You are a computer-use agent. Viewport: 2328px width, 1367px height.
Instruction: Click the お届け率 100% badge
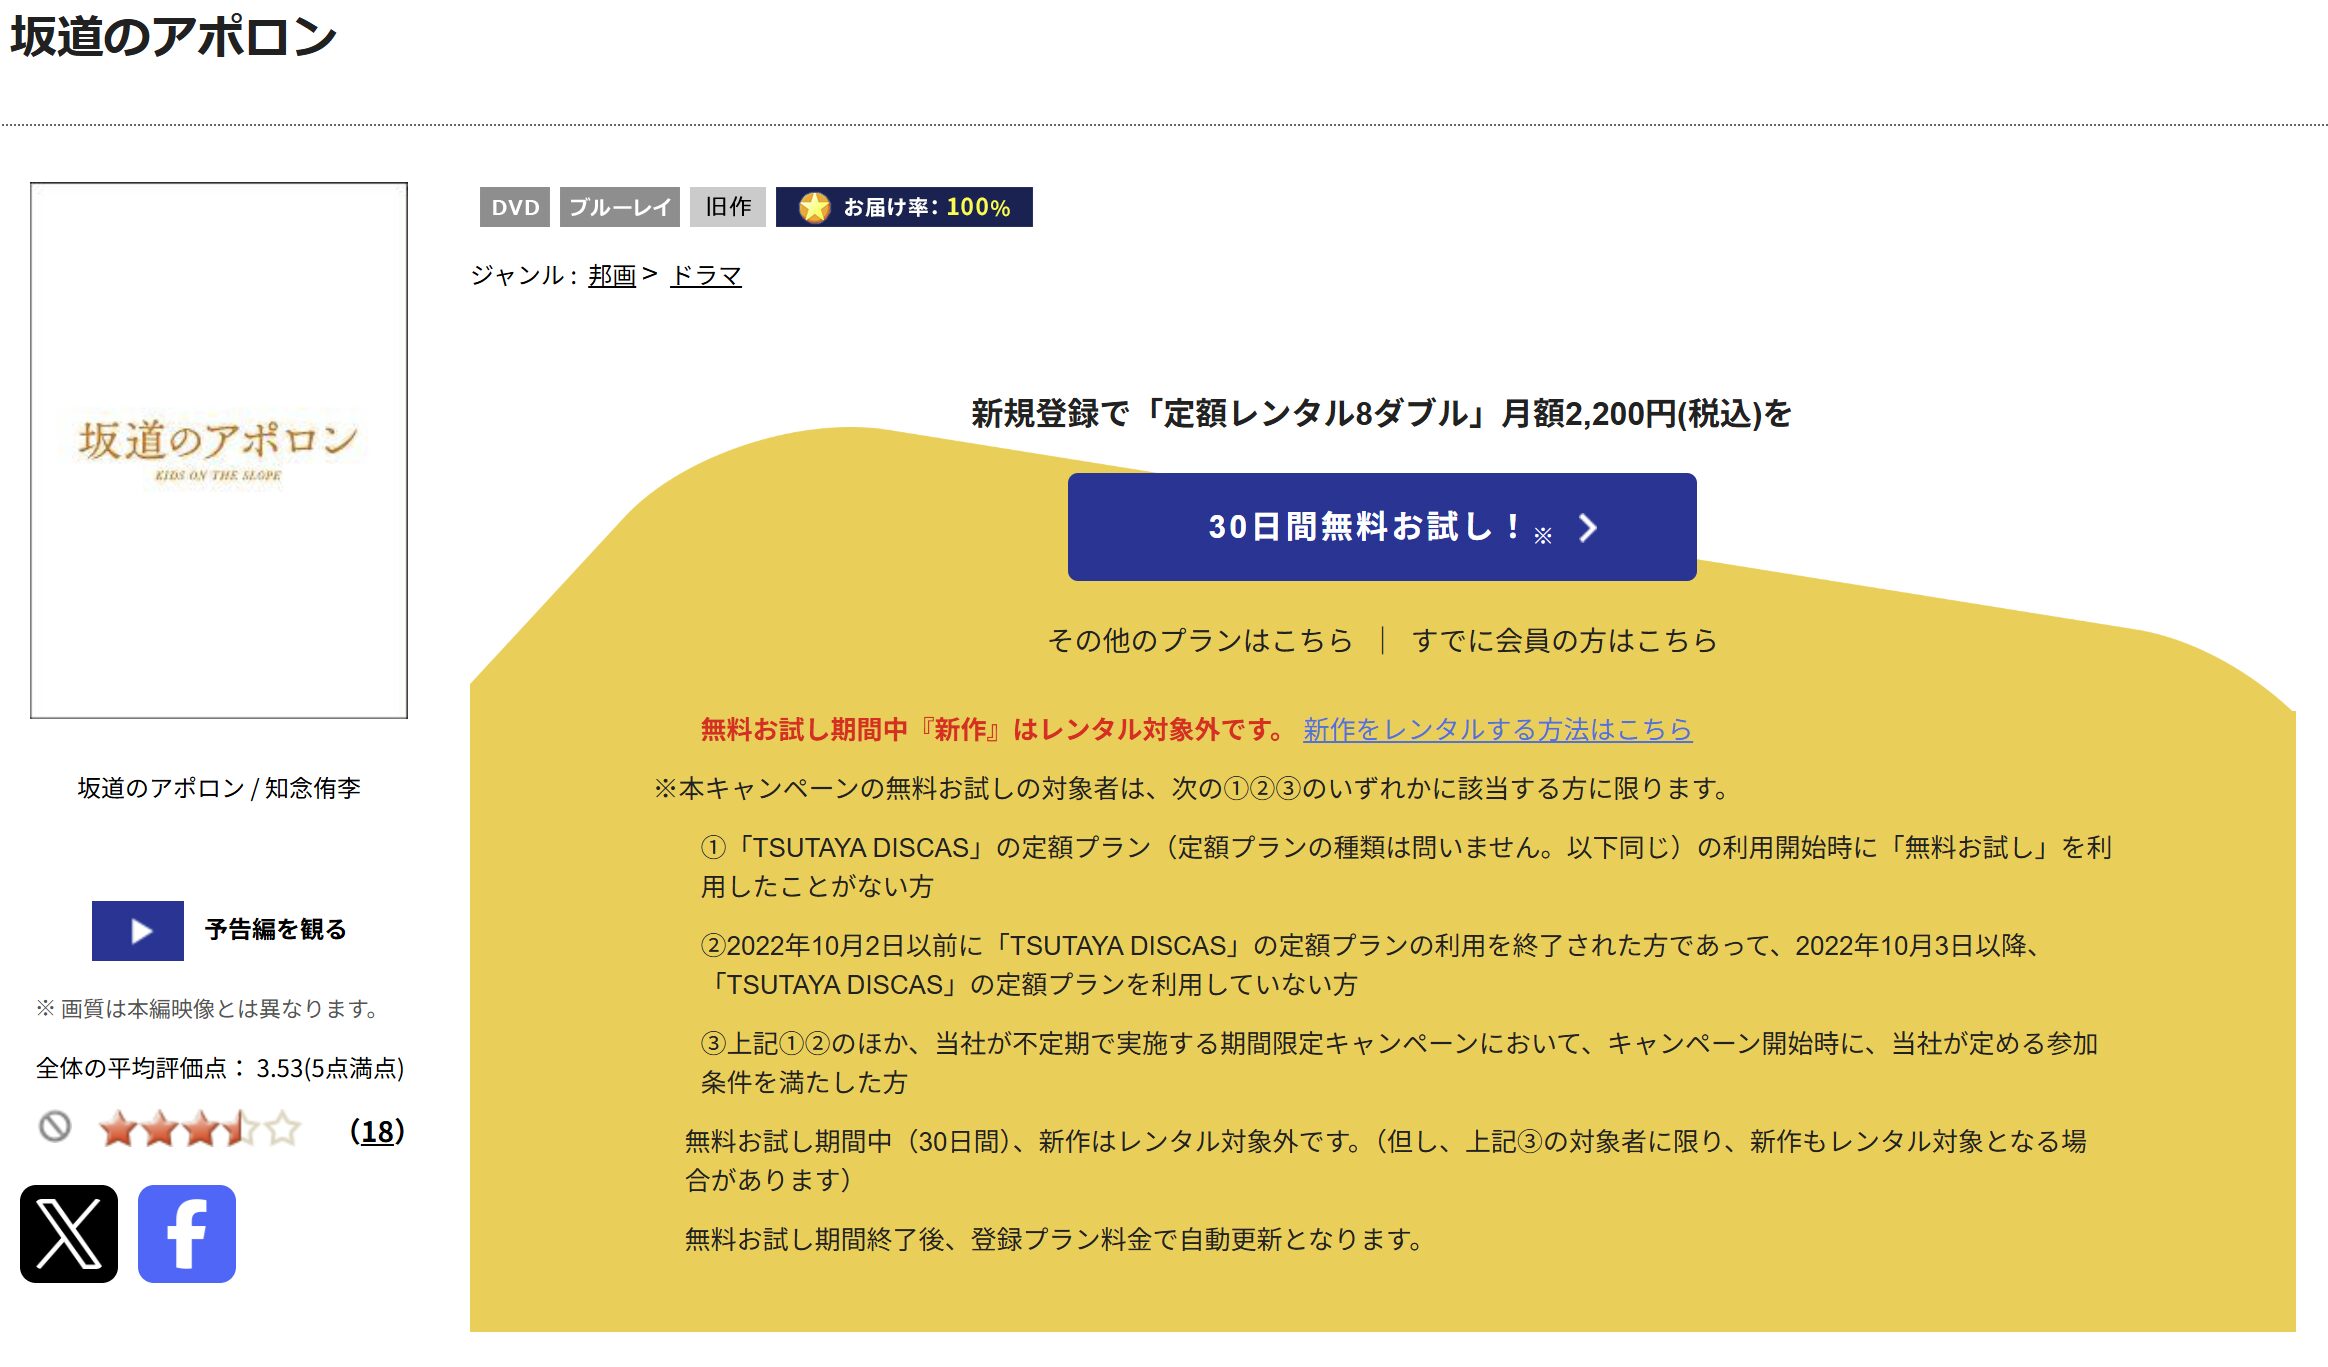coord(904,207)
